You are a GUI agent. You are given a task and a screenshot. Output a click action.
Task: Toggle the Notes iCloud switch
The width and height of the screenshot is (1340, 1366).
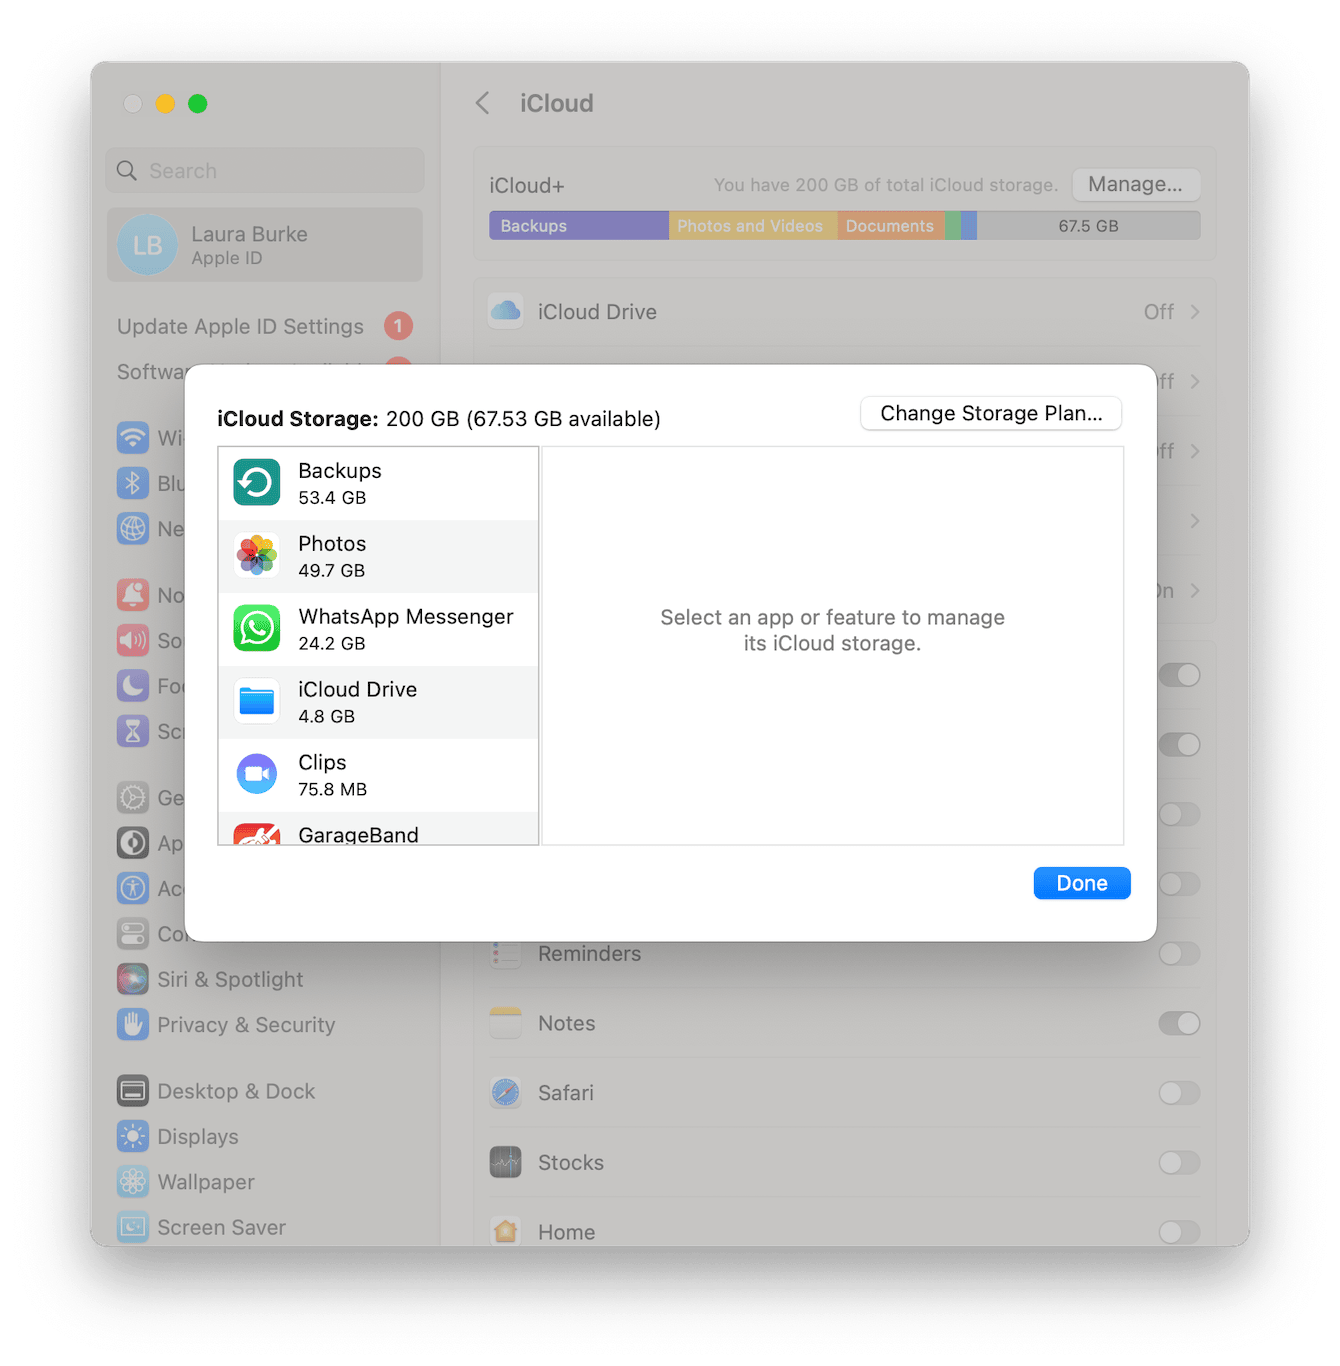pyautogui.click(x=1179, y=1023)
